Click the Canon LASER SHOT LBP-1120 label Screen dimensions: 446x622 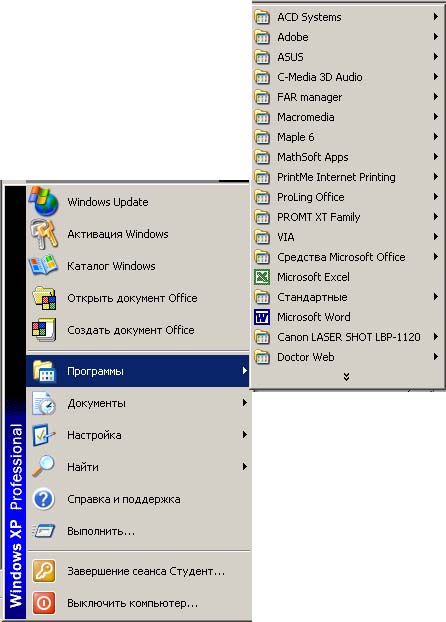349,337
